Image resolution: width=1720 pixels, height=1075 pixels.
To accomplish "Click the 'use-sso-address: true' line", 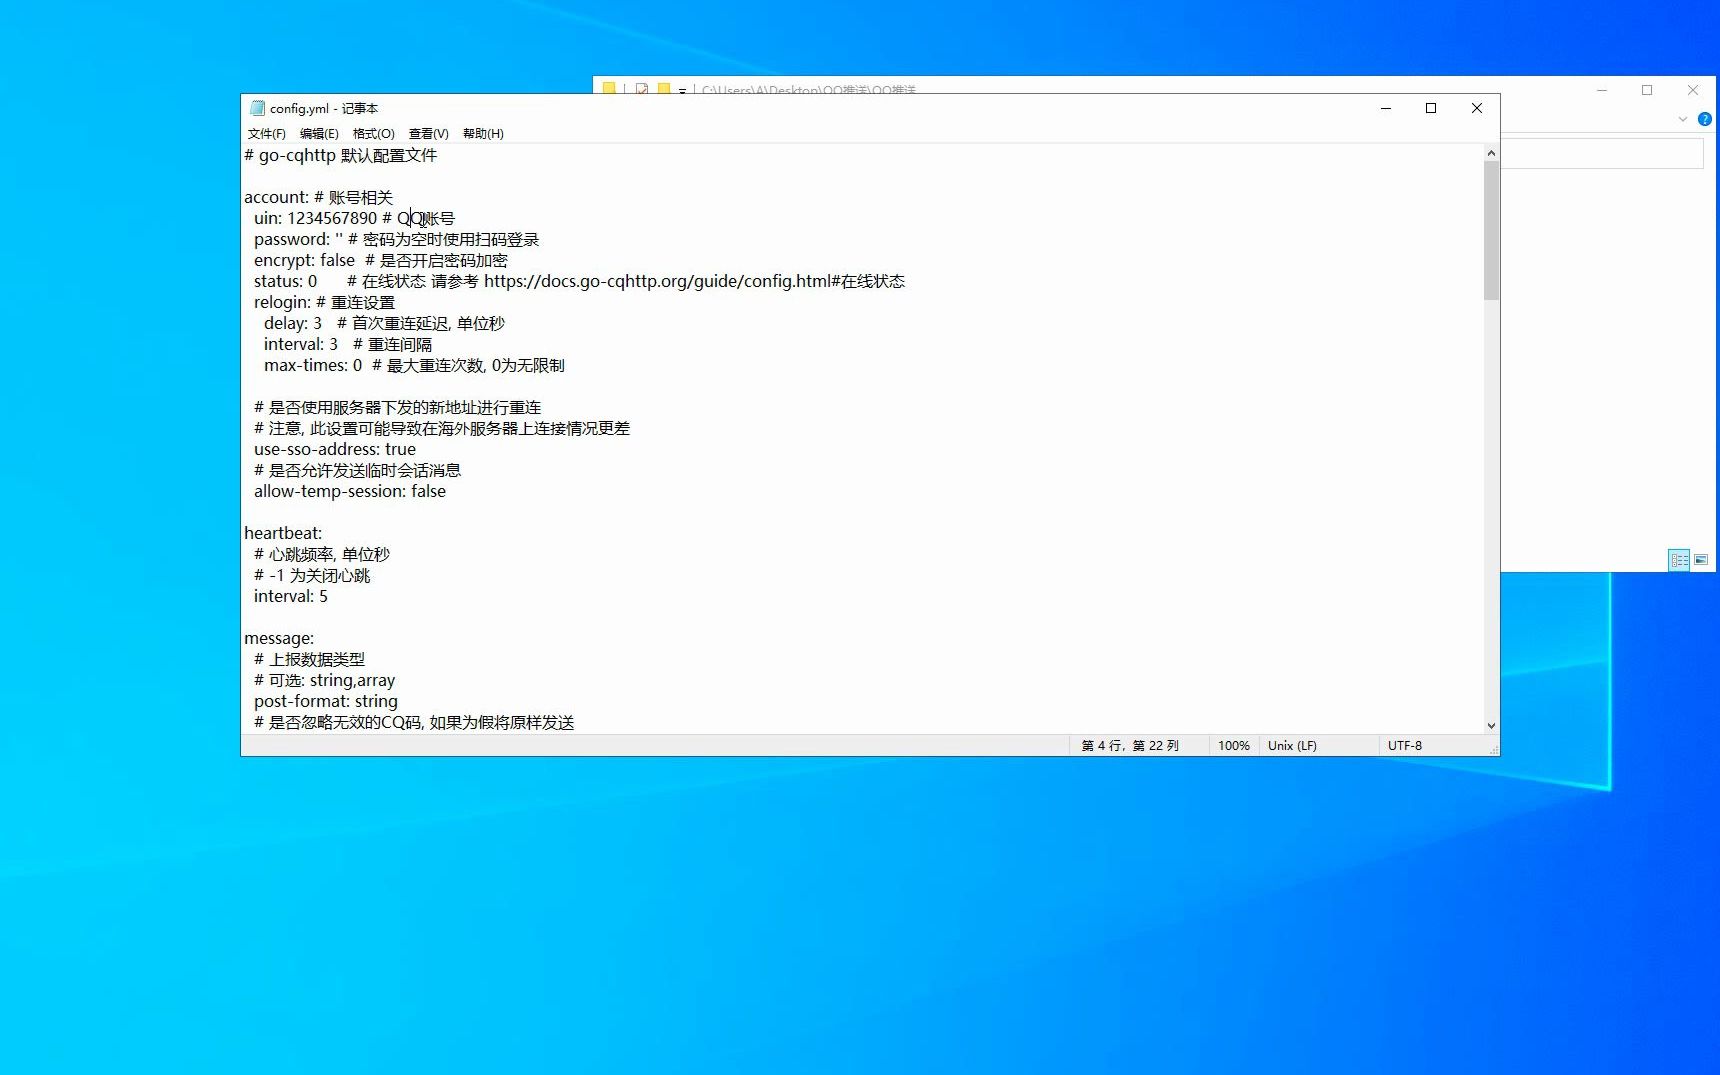I will coord(335,449).
